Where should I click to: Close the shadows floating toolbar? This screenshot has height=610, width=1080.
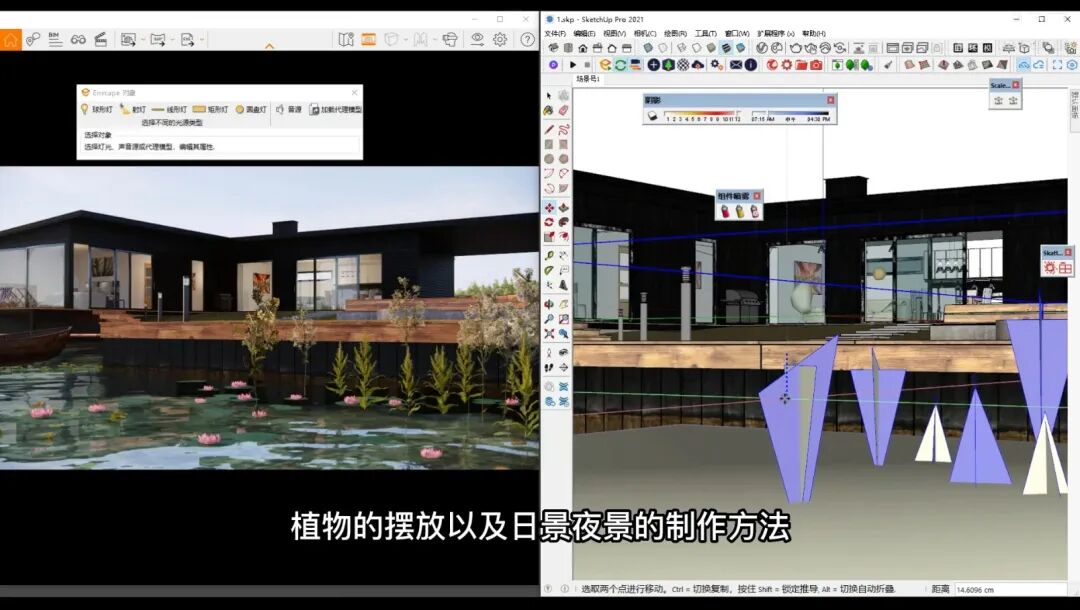(830, 100)
